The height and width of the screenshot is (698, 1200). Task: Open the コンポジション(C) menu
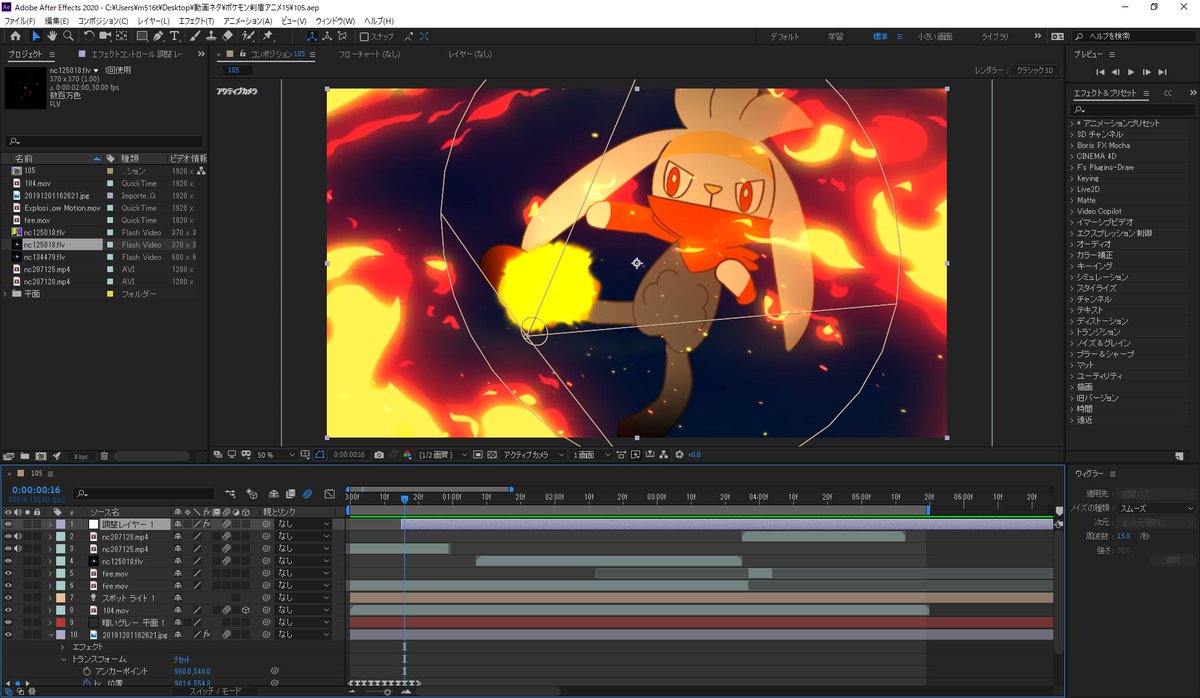103,20
